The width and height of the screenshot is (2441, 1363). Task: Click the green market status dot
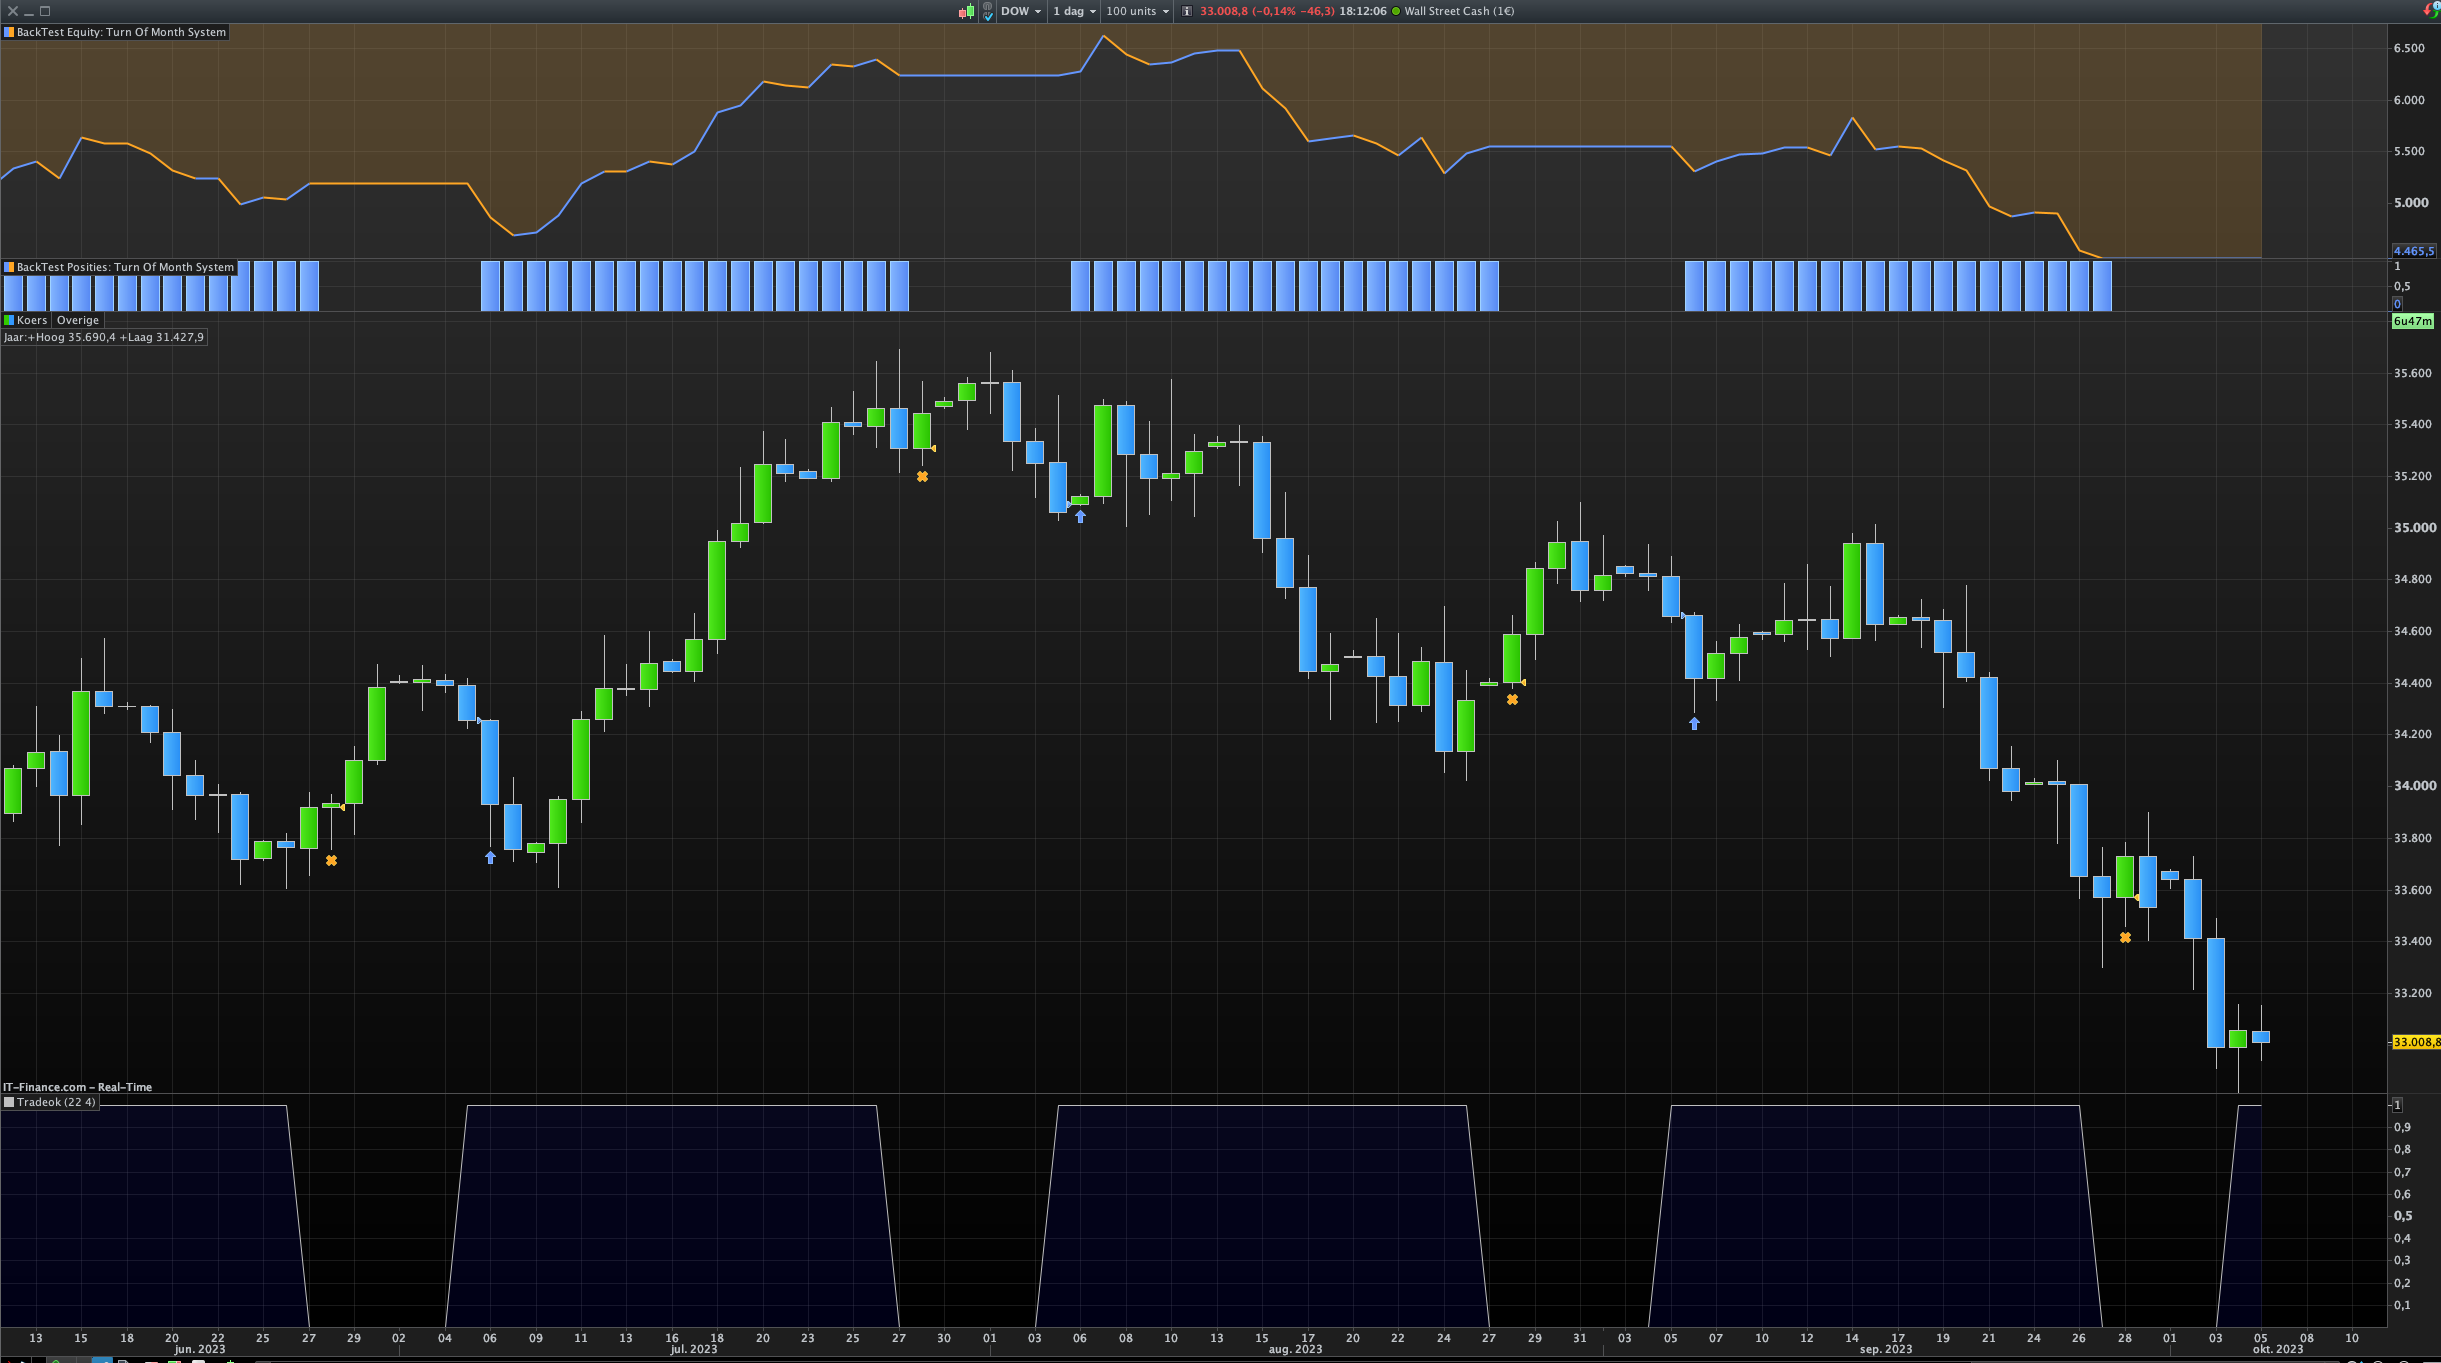pos(1396,12)
